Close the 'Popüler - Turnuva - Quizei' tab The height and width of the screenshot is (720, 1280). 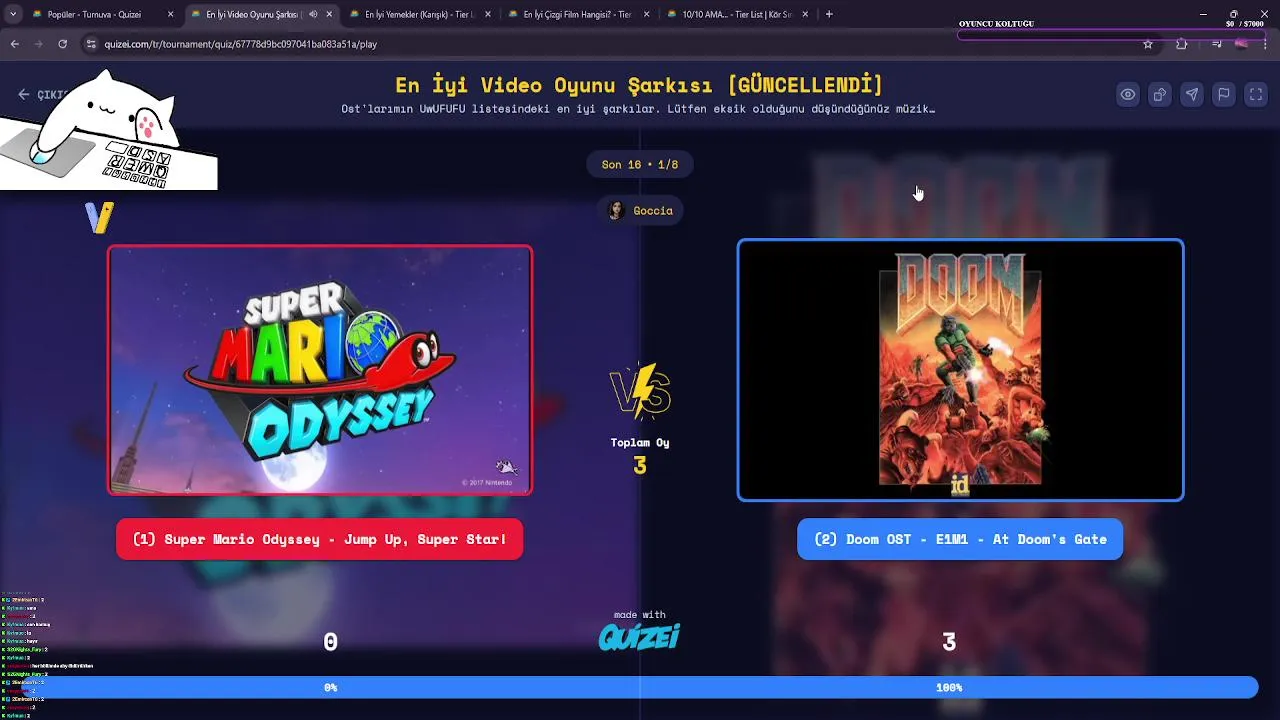coord(170,14)
